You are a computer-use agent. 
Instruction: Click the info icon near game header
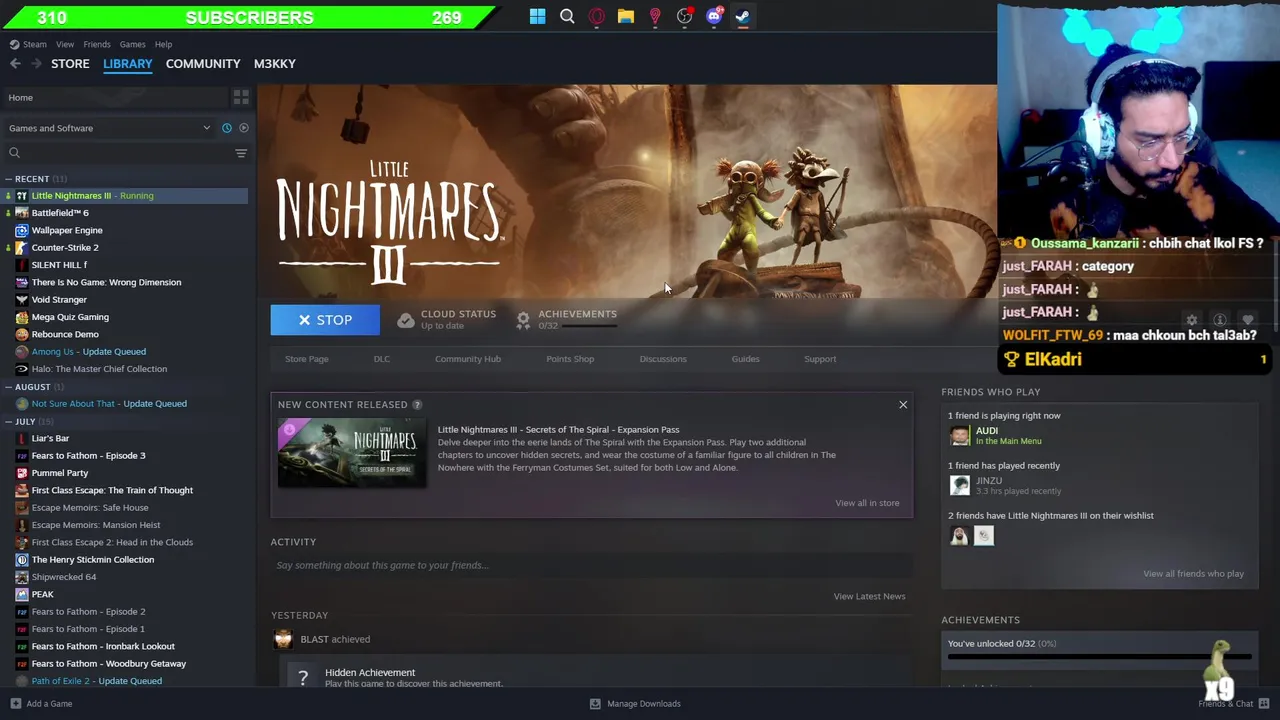[x=1219, y=320]
